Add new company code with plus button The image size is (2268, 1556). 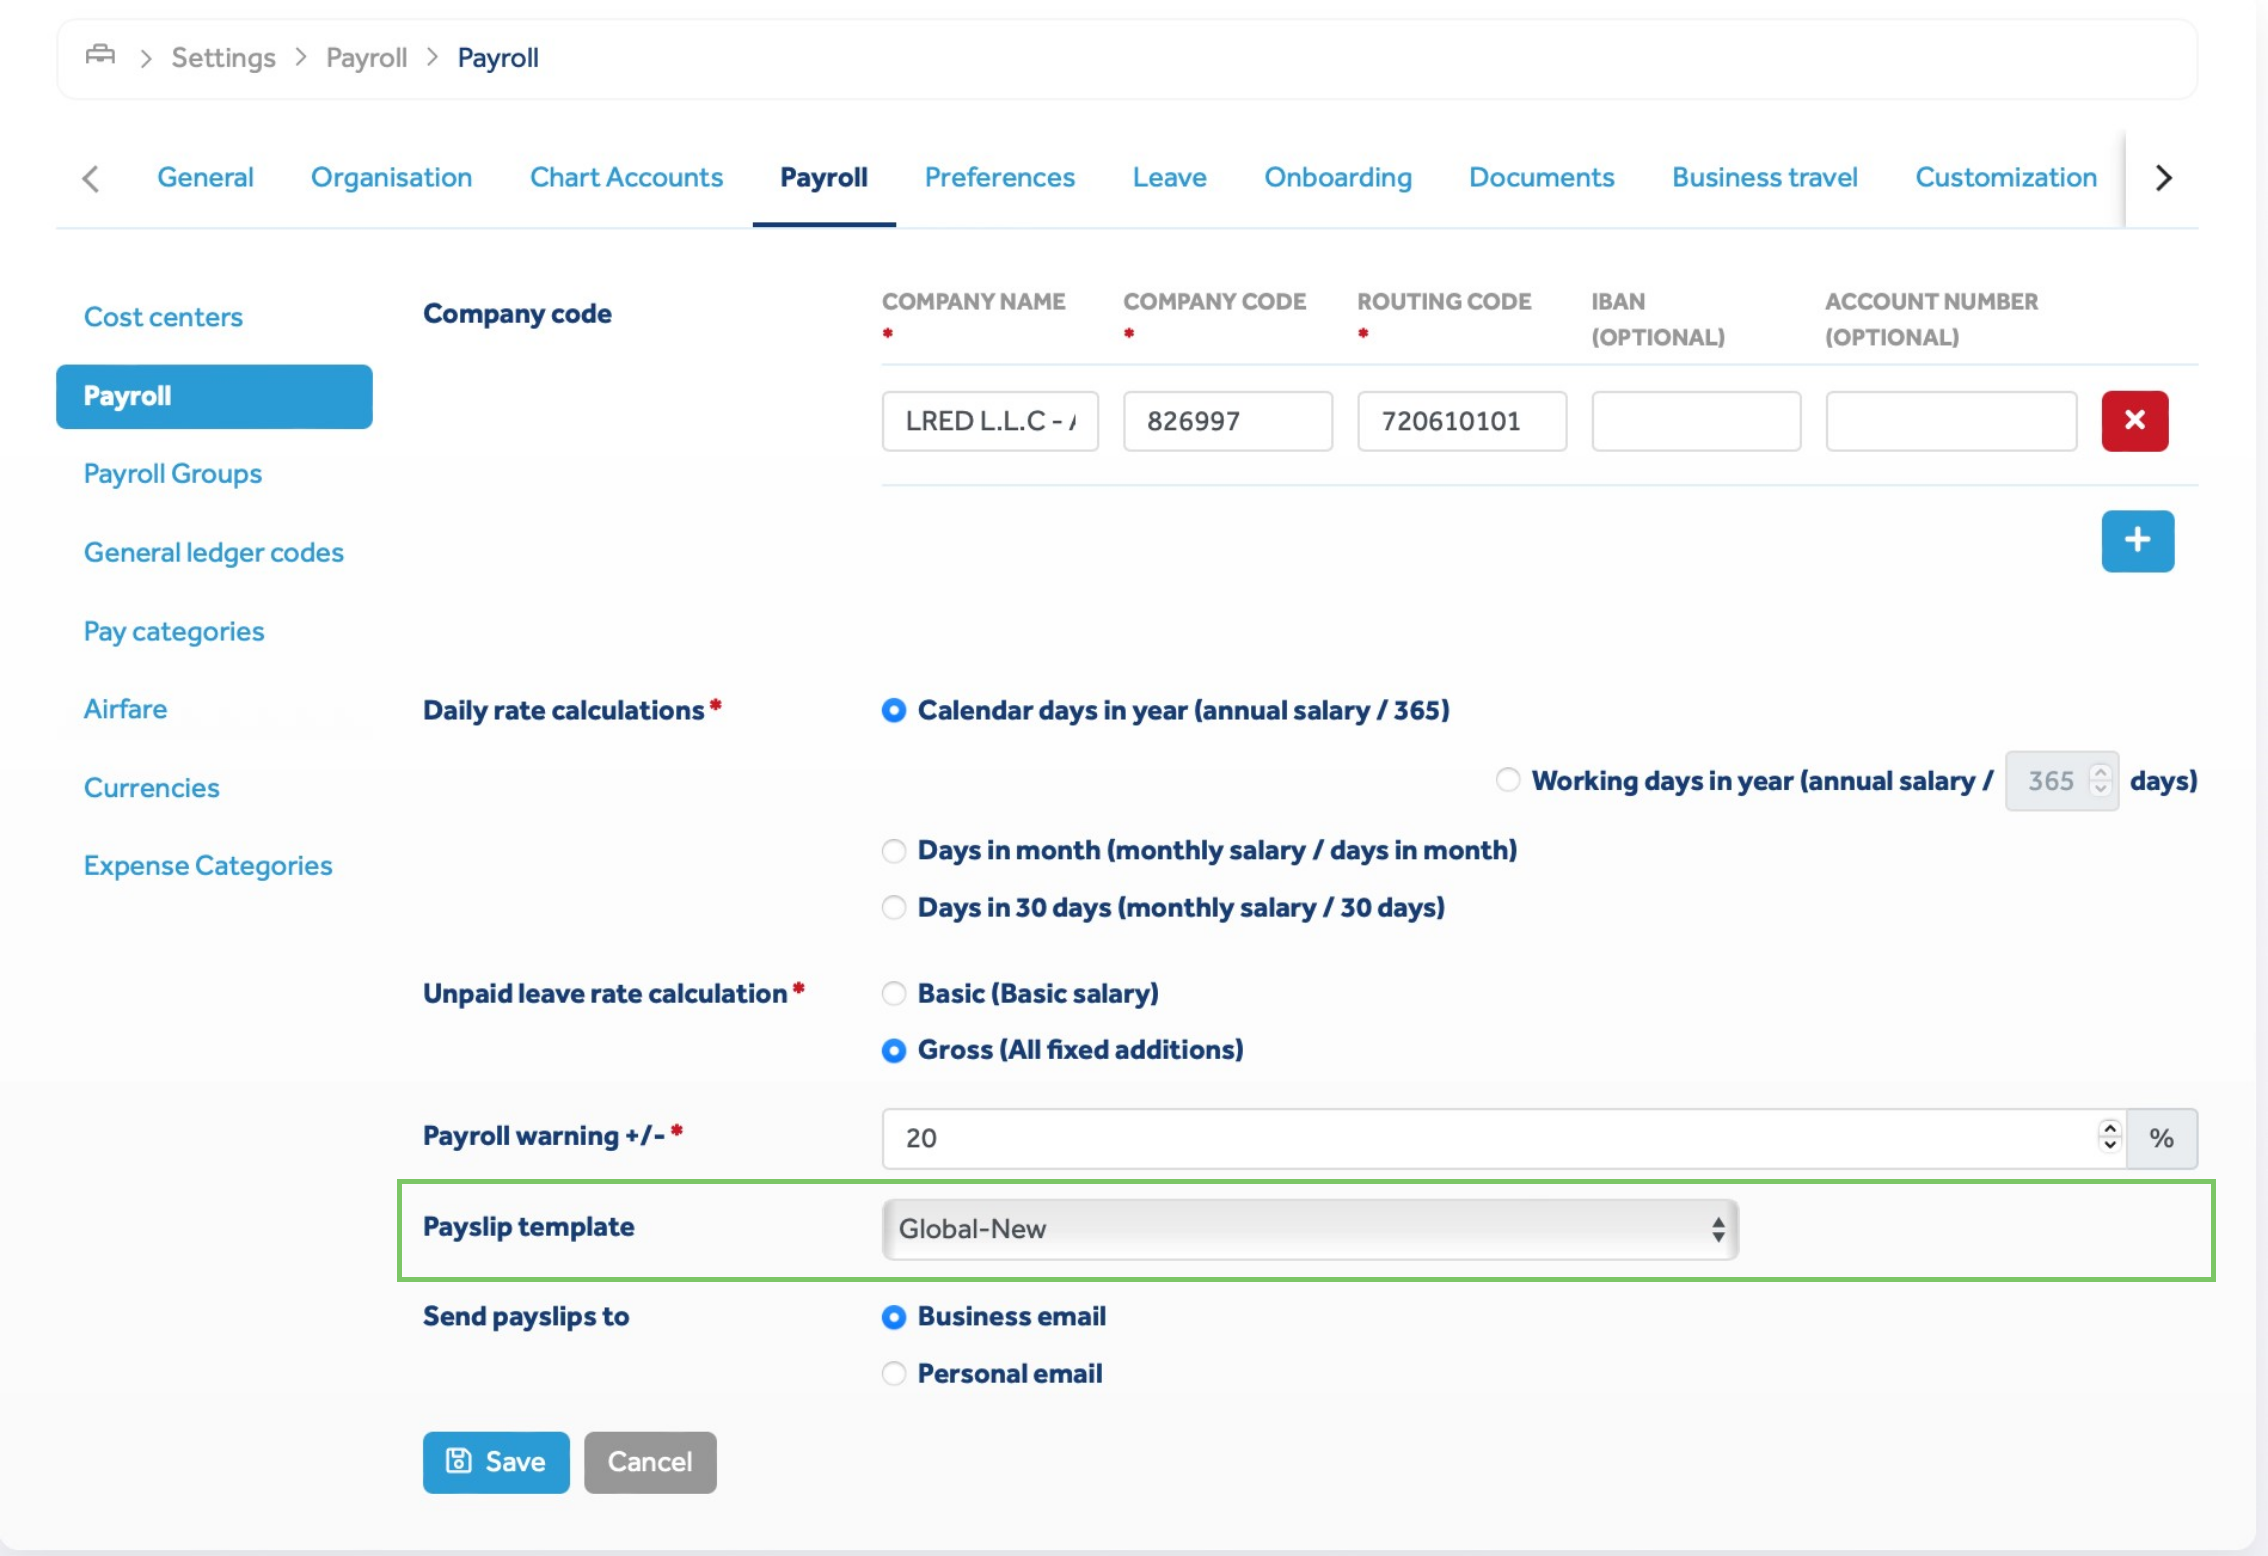(x=2137, y=541)
